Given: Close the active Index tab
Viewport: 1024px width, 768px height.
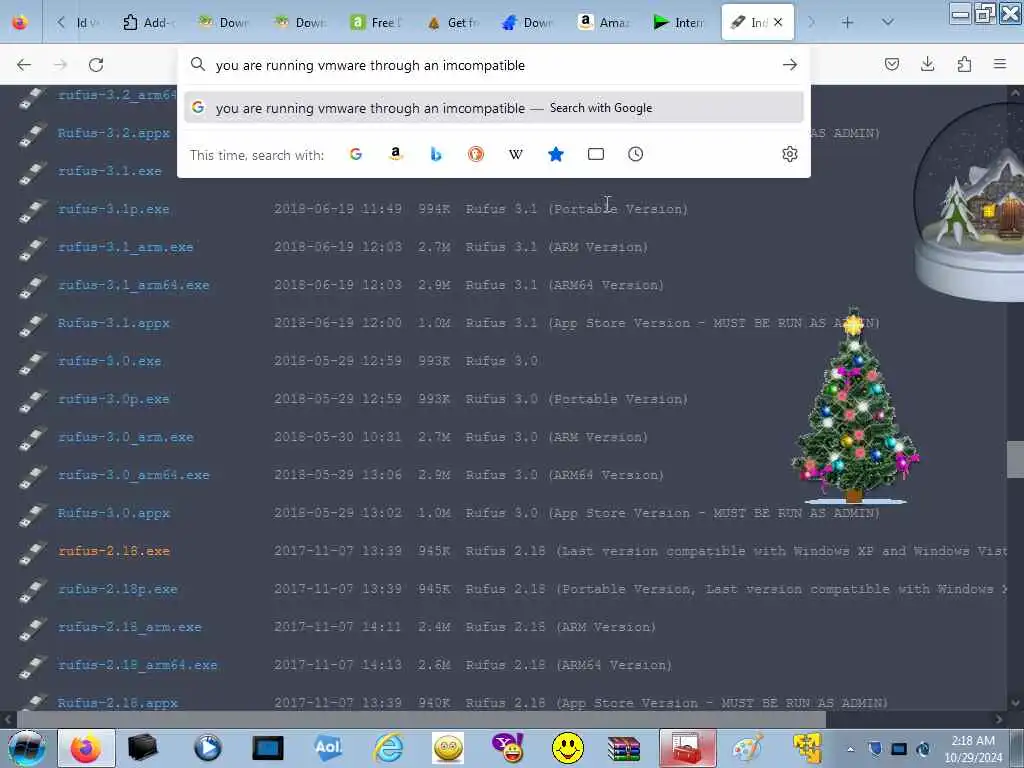Looking at the screenshot, I should tap(778, 22).
